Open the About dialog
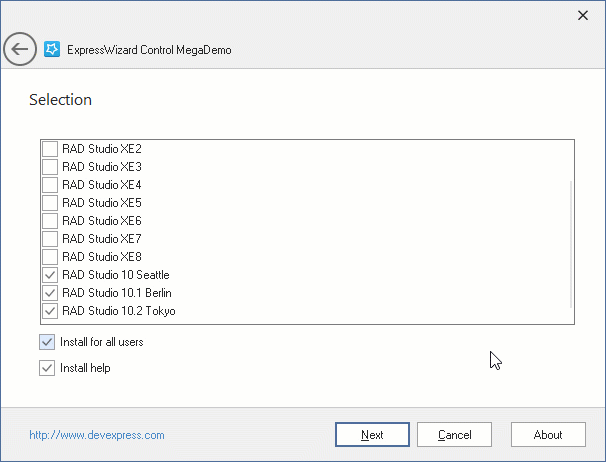 click(x=548, y=435)
